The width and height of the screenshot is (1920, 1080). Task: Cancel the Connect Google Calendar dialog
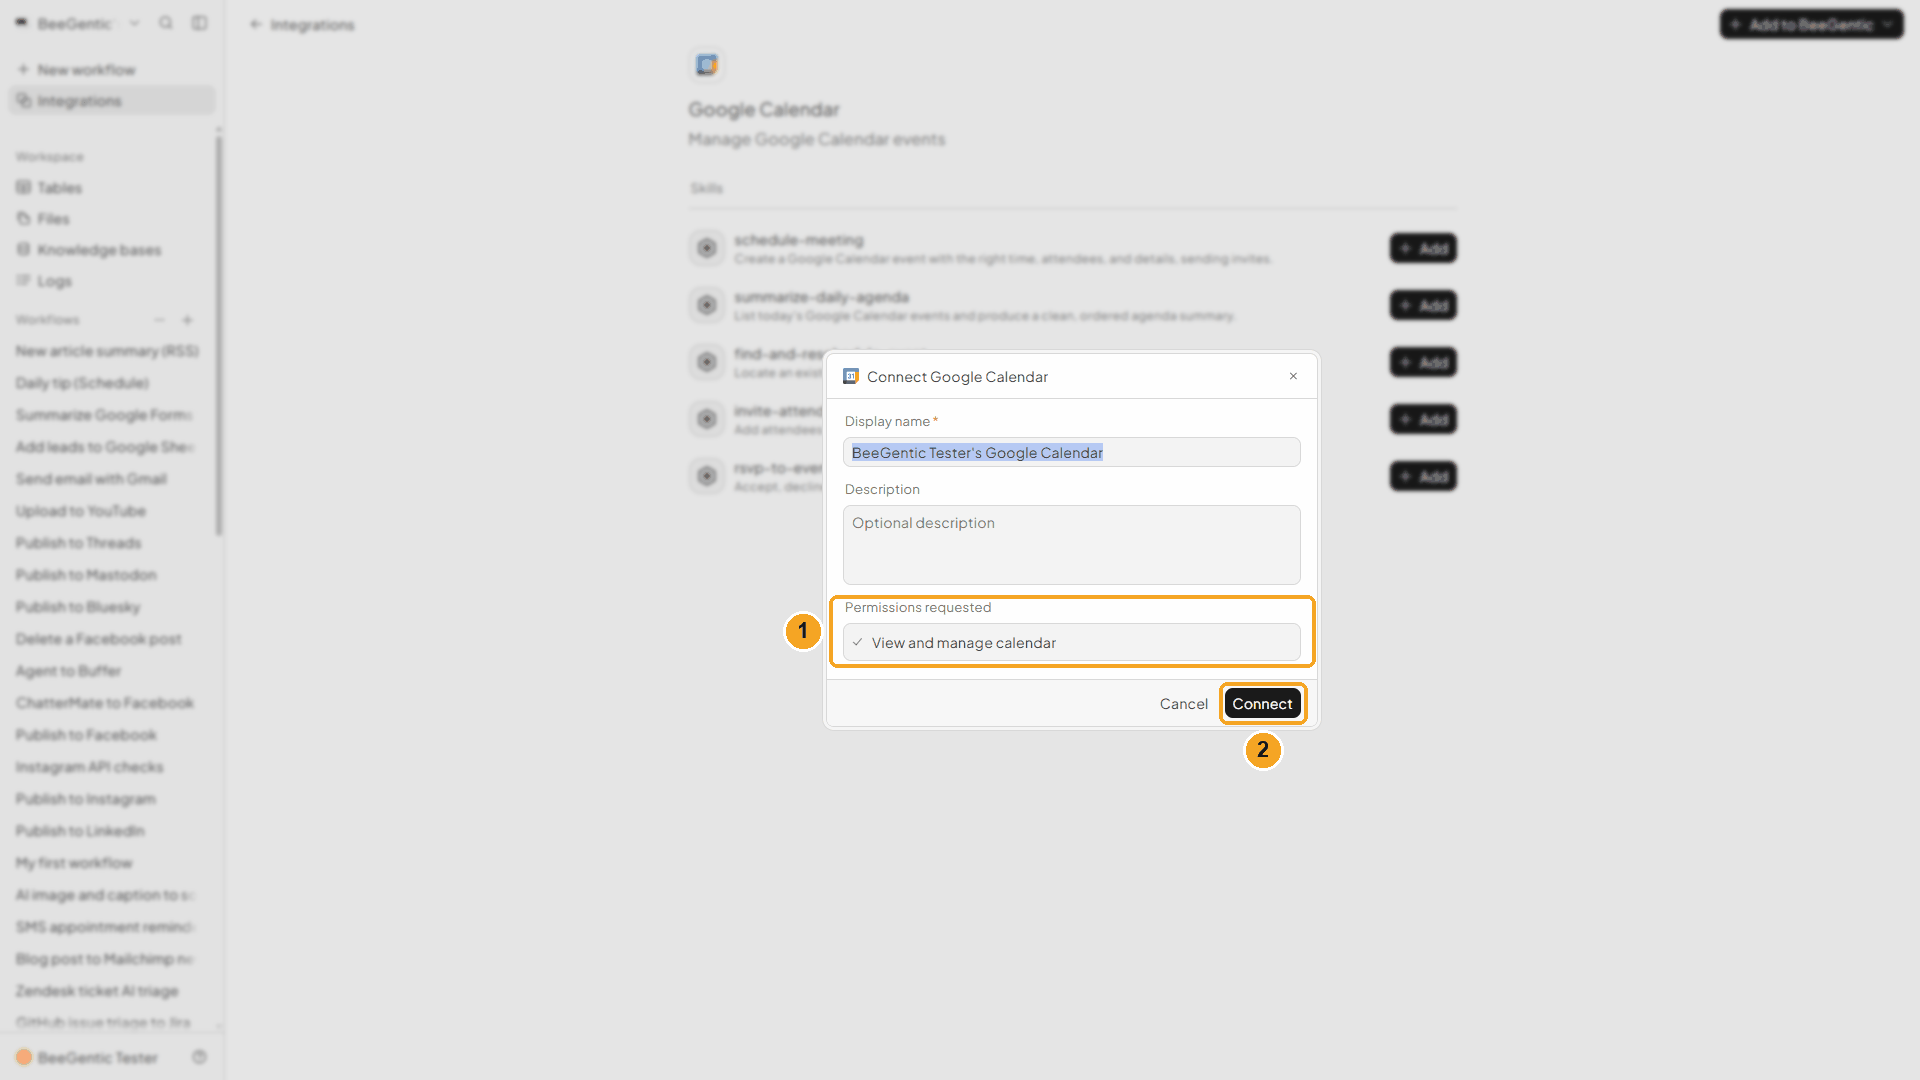point(1183,704)
